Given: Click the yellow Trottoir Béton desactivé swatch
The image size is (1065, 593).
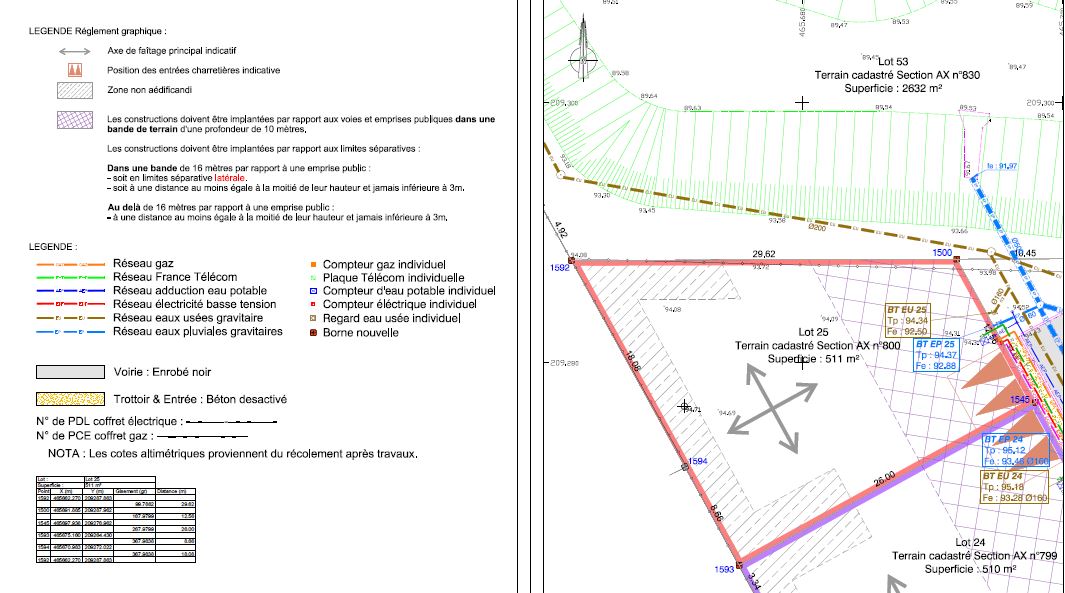Looking at the screenshot, I should (71, 399).
